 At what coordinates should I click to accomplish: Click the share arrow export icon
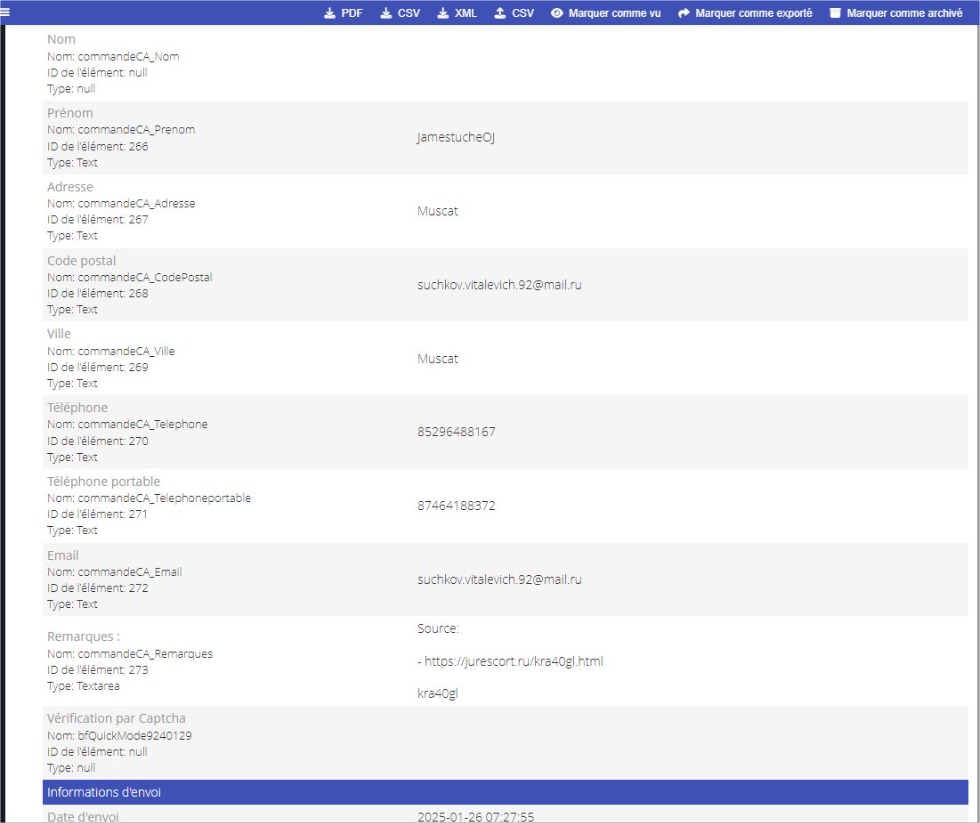684,13
